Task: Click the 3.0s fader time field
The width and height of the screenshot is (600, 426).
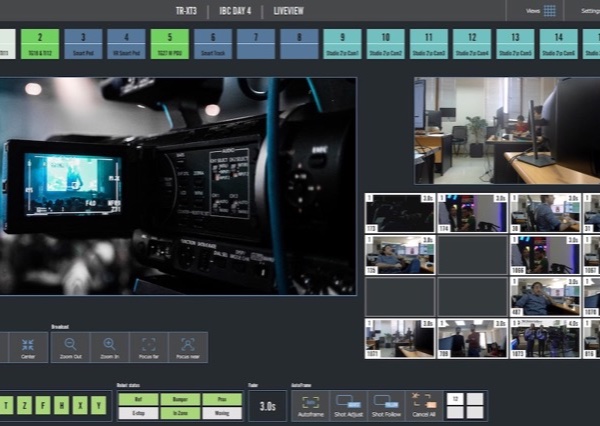Action: [267, 406]
